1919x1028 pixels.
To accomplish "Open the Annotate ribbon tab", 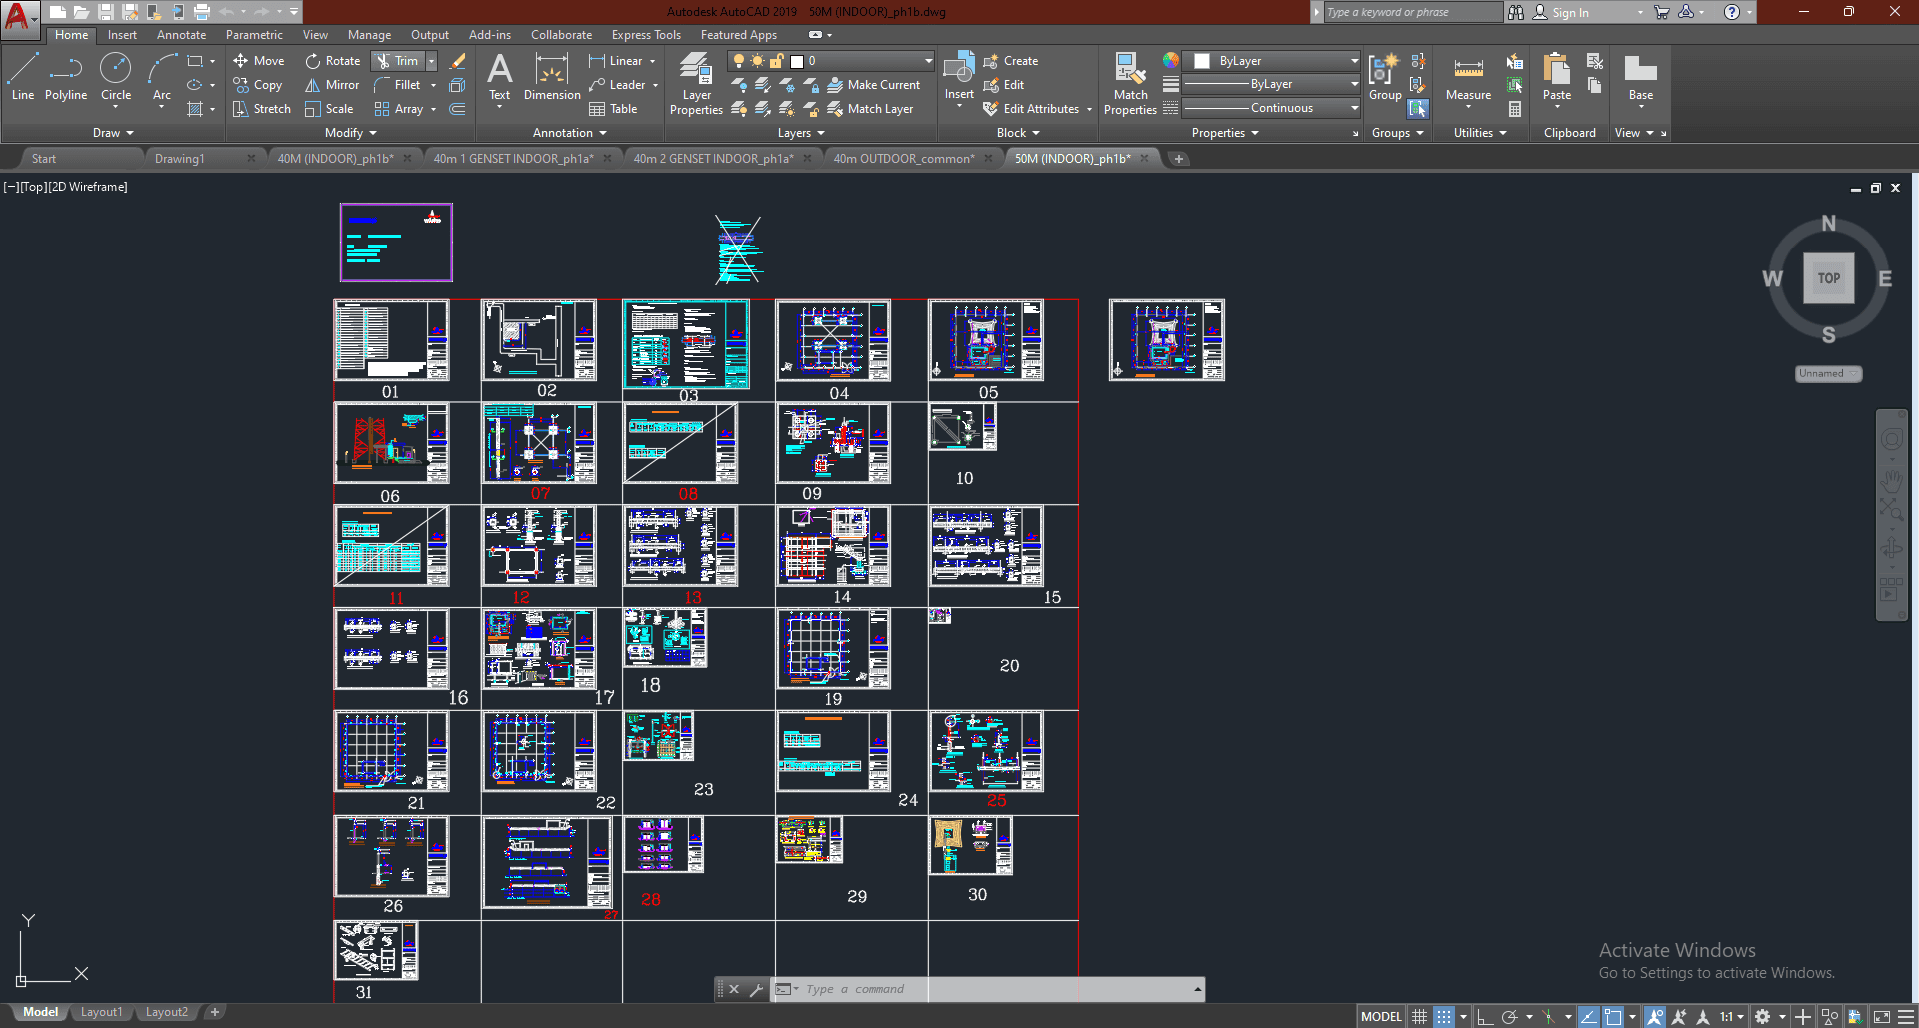I will click(x=181, y=35).
